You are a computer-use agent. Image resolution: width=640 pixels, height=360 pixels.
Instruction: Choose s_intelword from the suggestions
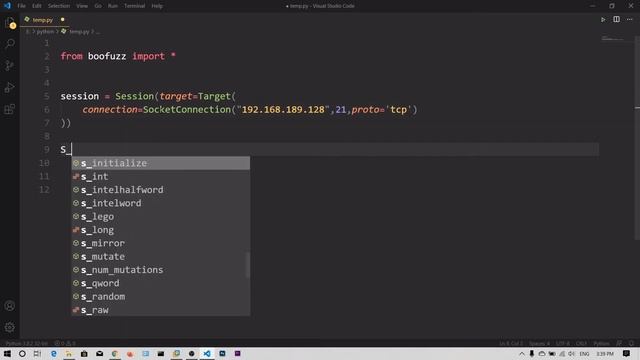[x=161, y=203]
